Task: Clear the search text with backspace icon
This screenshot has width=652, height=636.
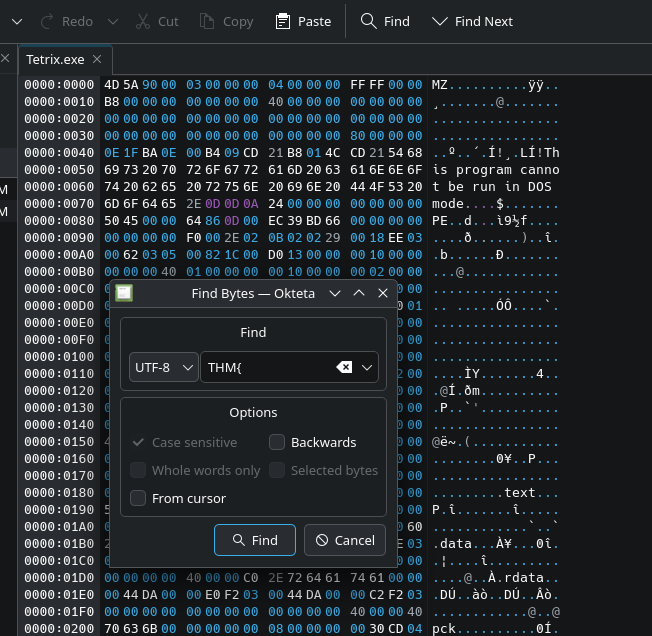Action: point(344,367)
